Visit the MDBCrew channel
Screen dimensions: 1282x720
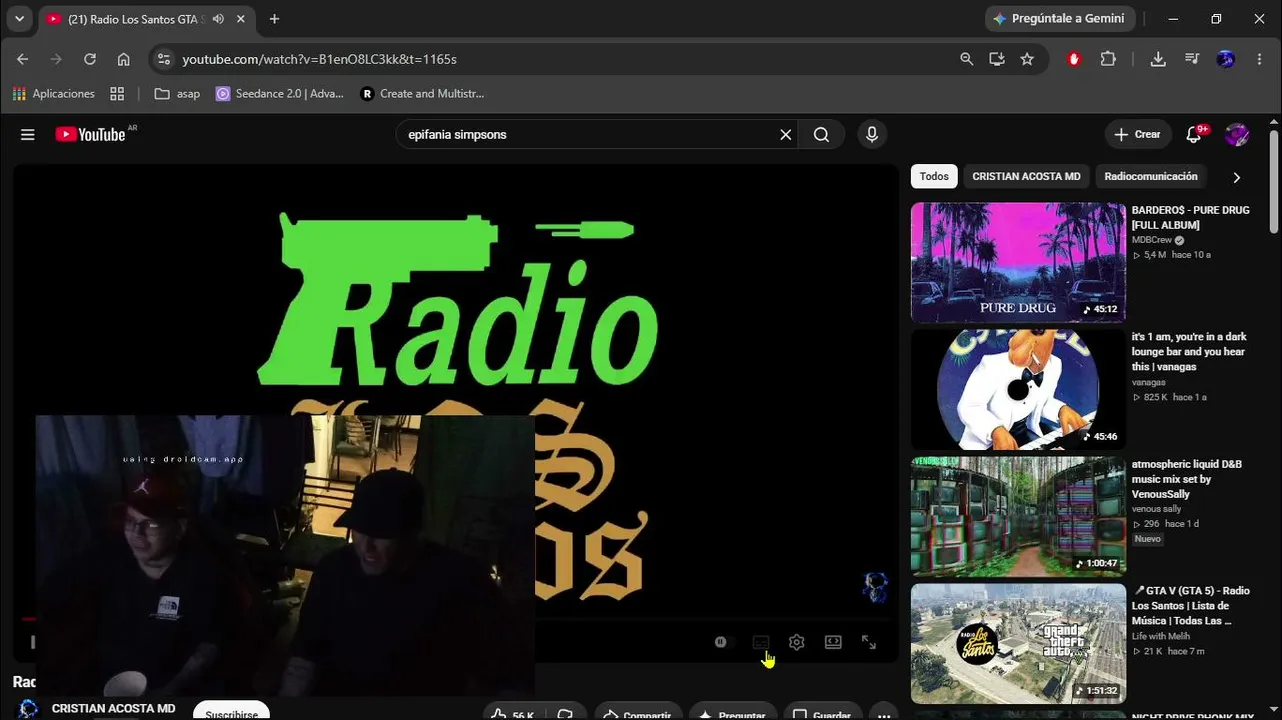[1152, 240]
